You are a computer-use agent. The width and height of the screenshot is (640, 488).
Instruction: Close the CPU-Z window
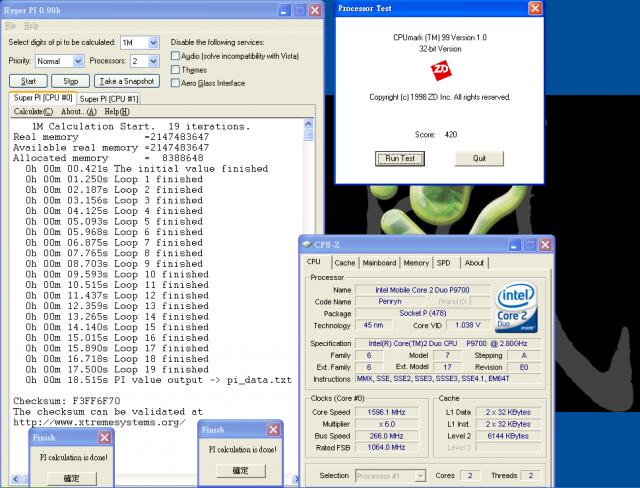pos(545,245)
